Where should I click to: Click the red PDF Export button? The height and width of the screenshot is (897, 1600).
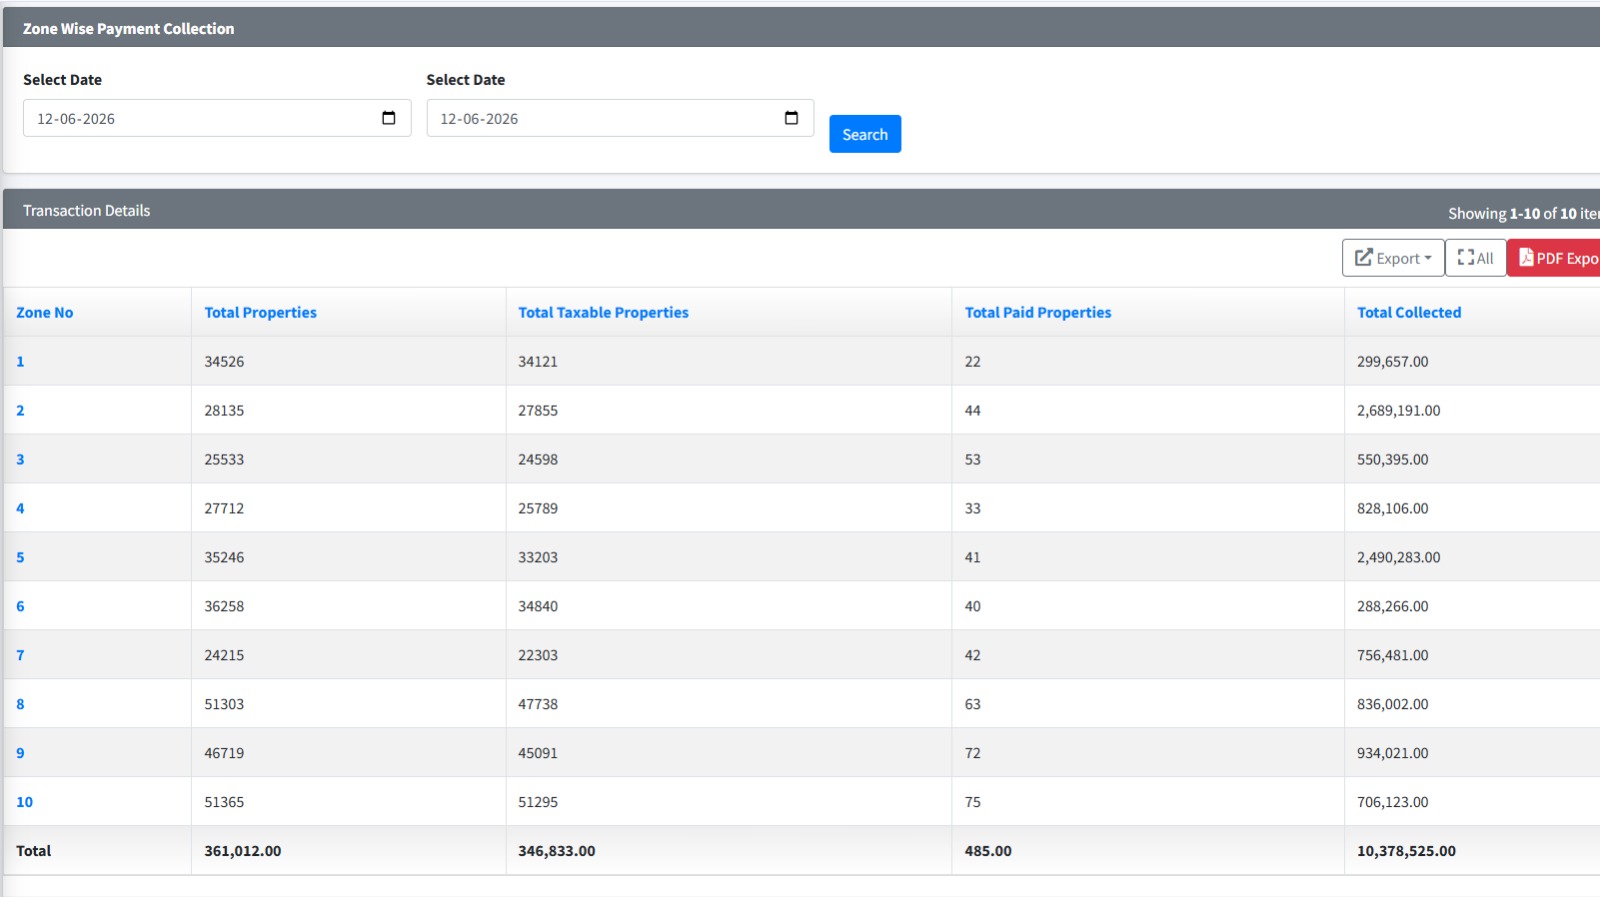(x=1556, y=258)
